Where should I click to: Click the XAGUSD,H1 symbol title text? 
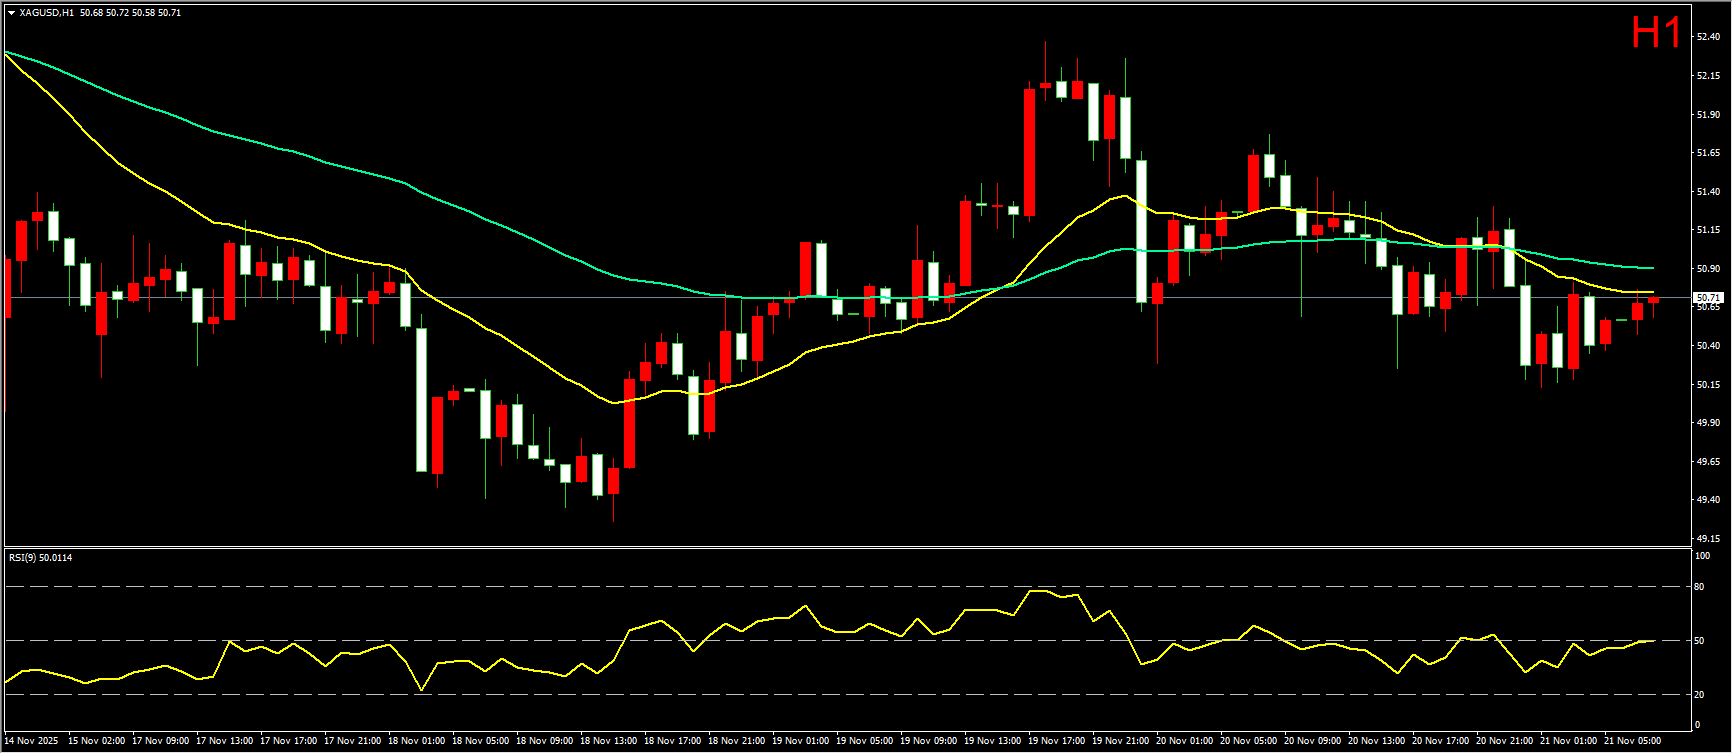(x=47, y=13)
